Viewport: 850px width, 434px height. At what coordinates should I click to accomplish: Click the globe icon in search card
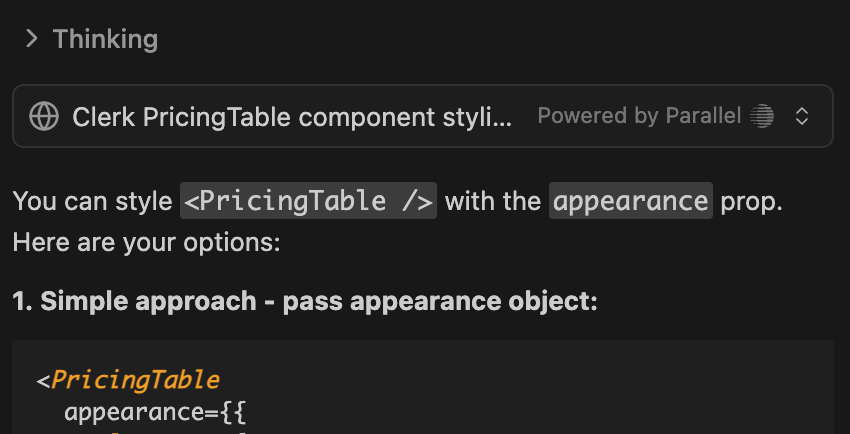(x=43, y=116)
